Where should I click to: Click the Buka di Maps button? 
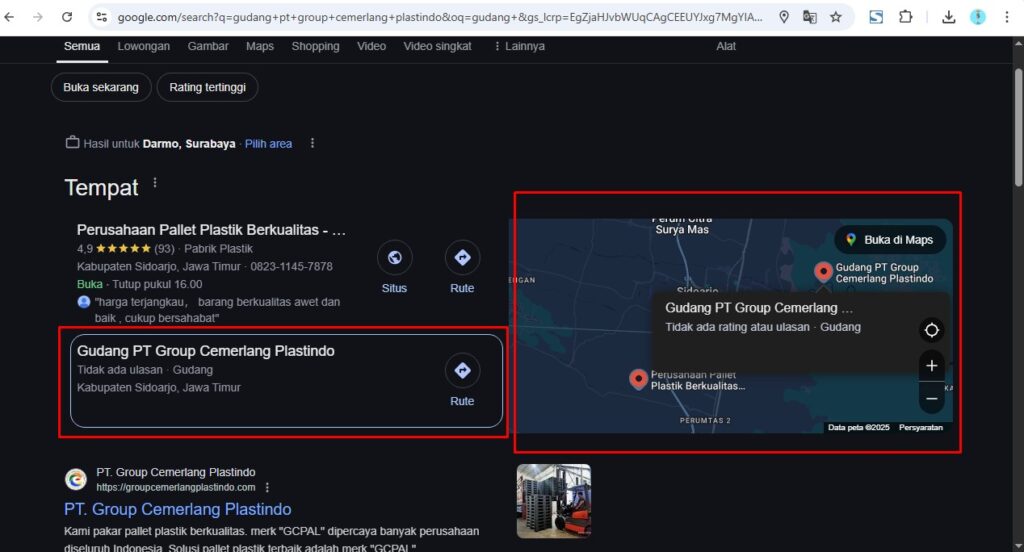point(889,240)
